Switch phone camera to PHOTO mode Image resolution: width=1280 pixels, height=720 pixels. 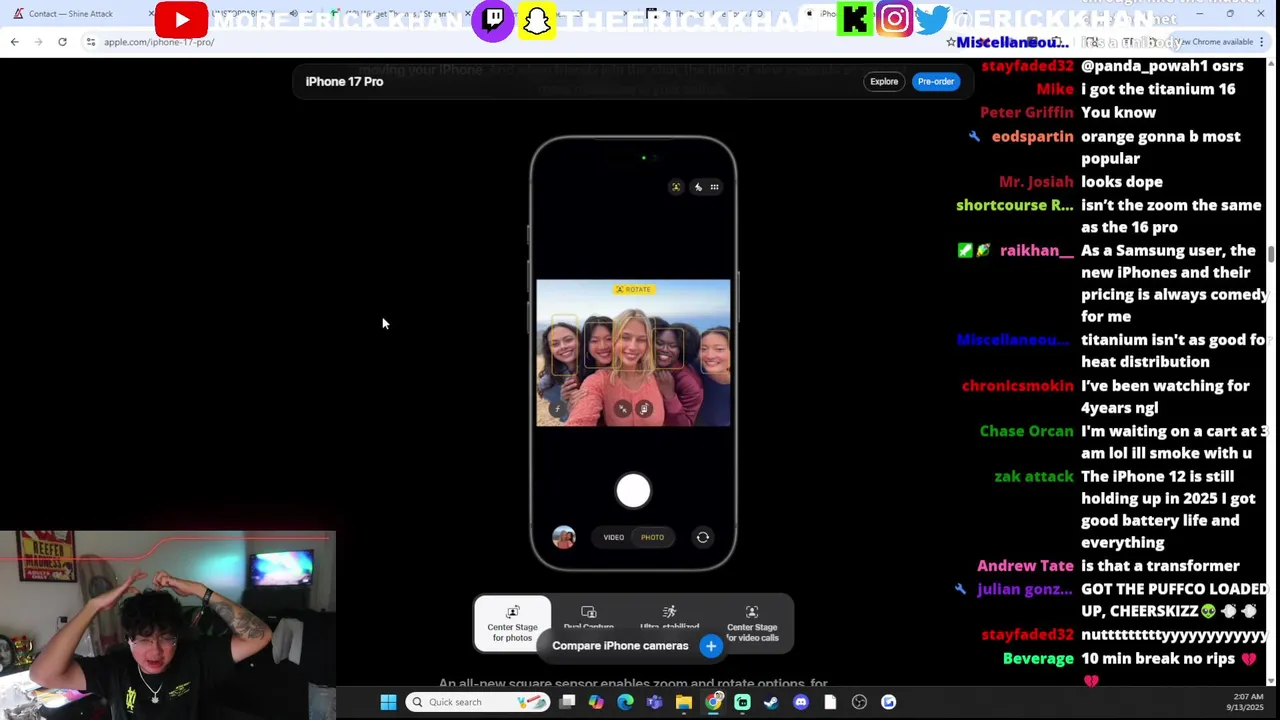click(x=652, y=538)
